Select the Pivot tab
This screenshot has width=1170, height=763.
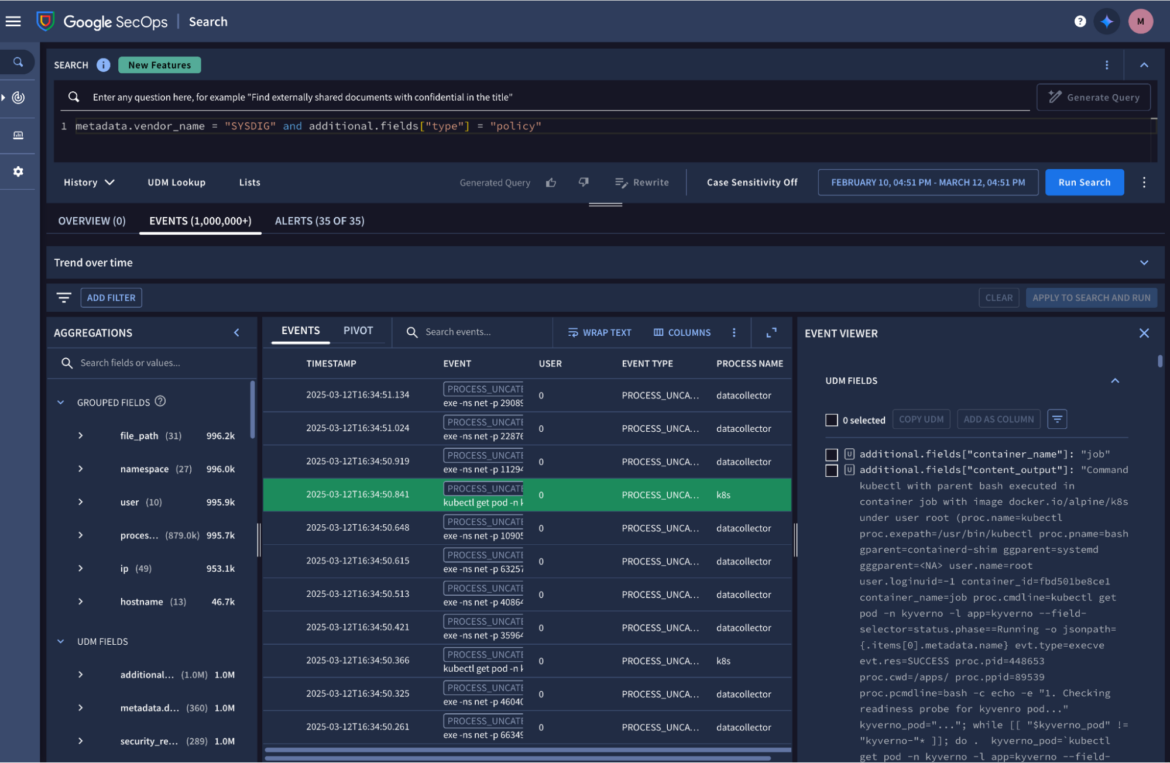[357, 330]
